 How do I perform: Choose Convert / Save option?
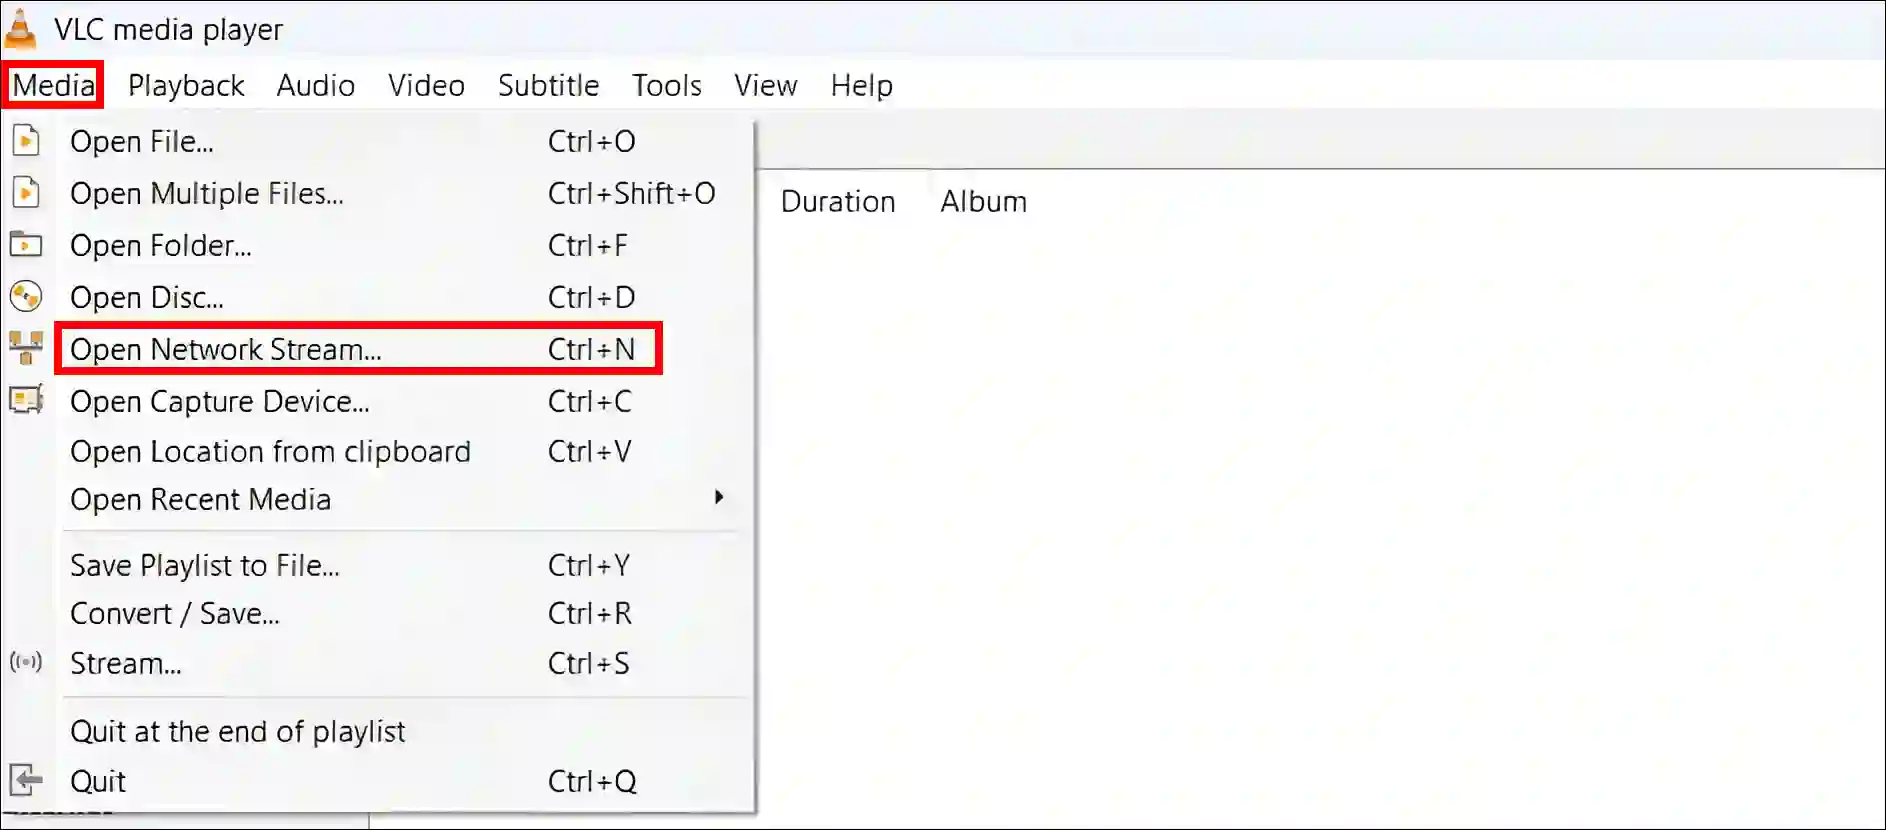pos(175,613)
